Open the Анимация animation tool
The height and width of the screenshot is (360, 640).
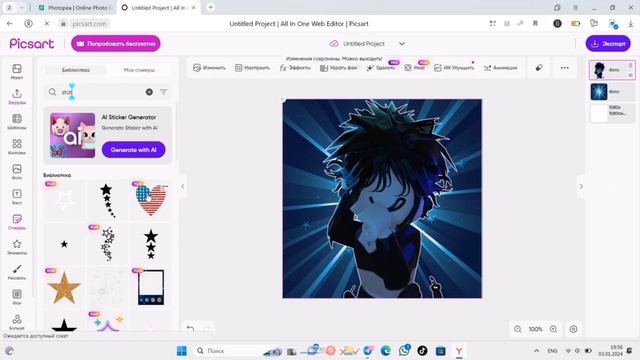[x=500, y=68]
